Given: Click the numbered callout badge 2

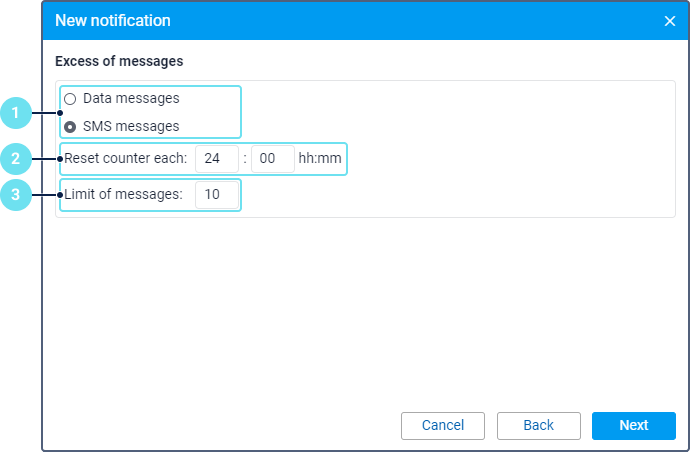Looking at the screenshot, I should [x=17, y=158].
